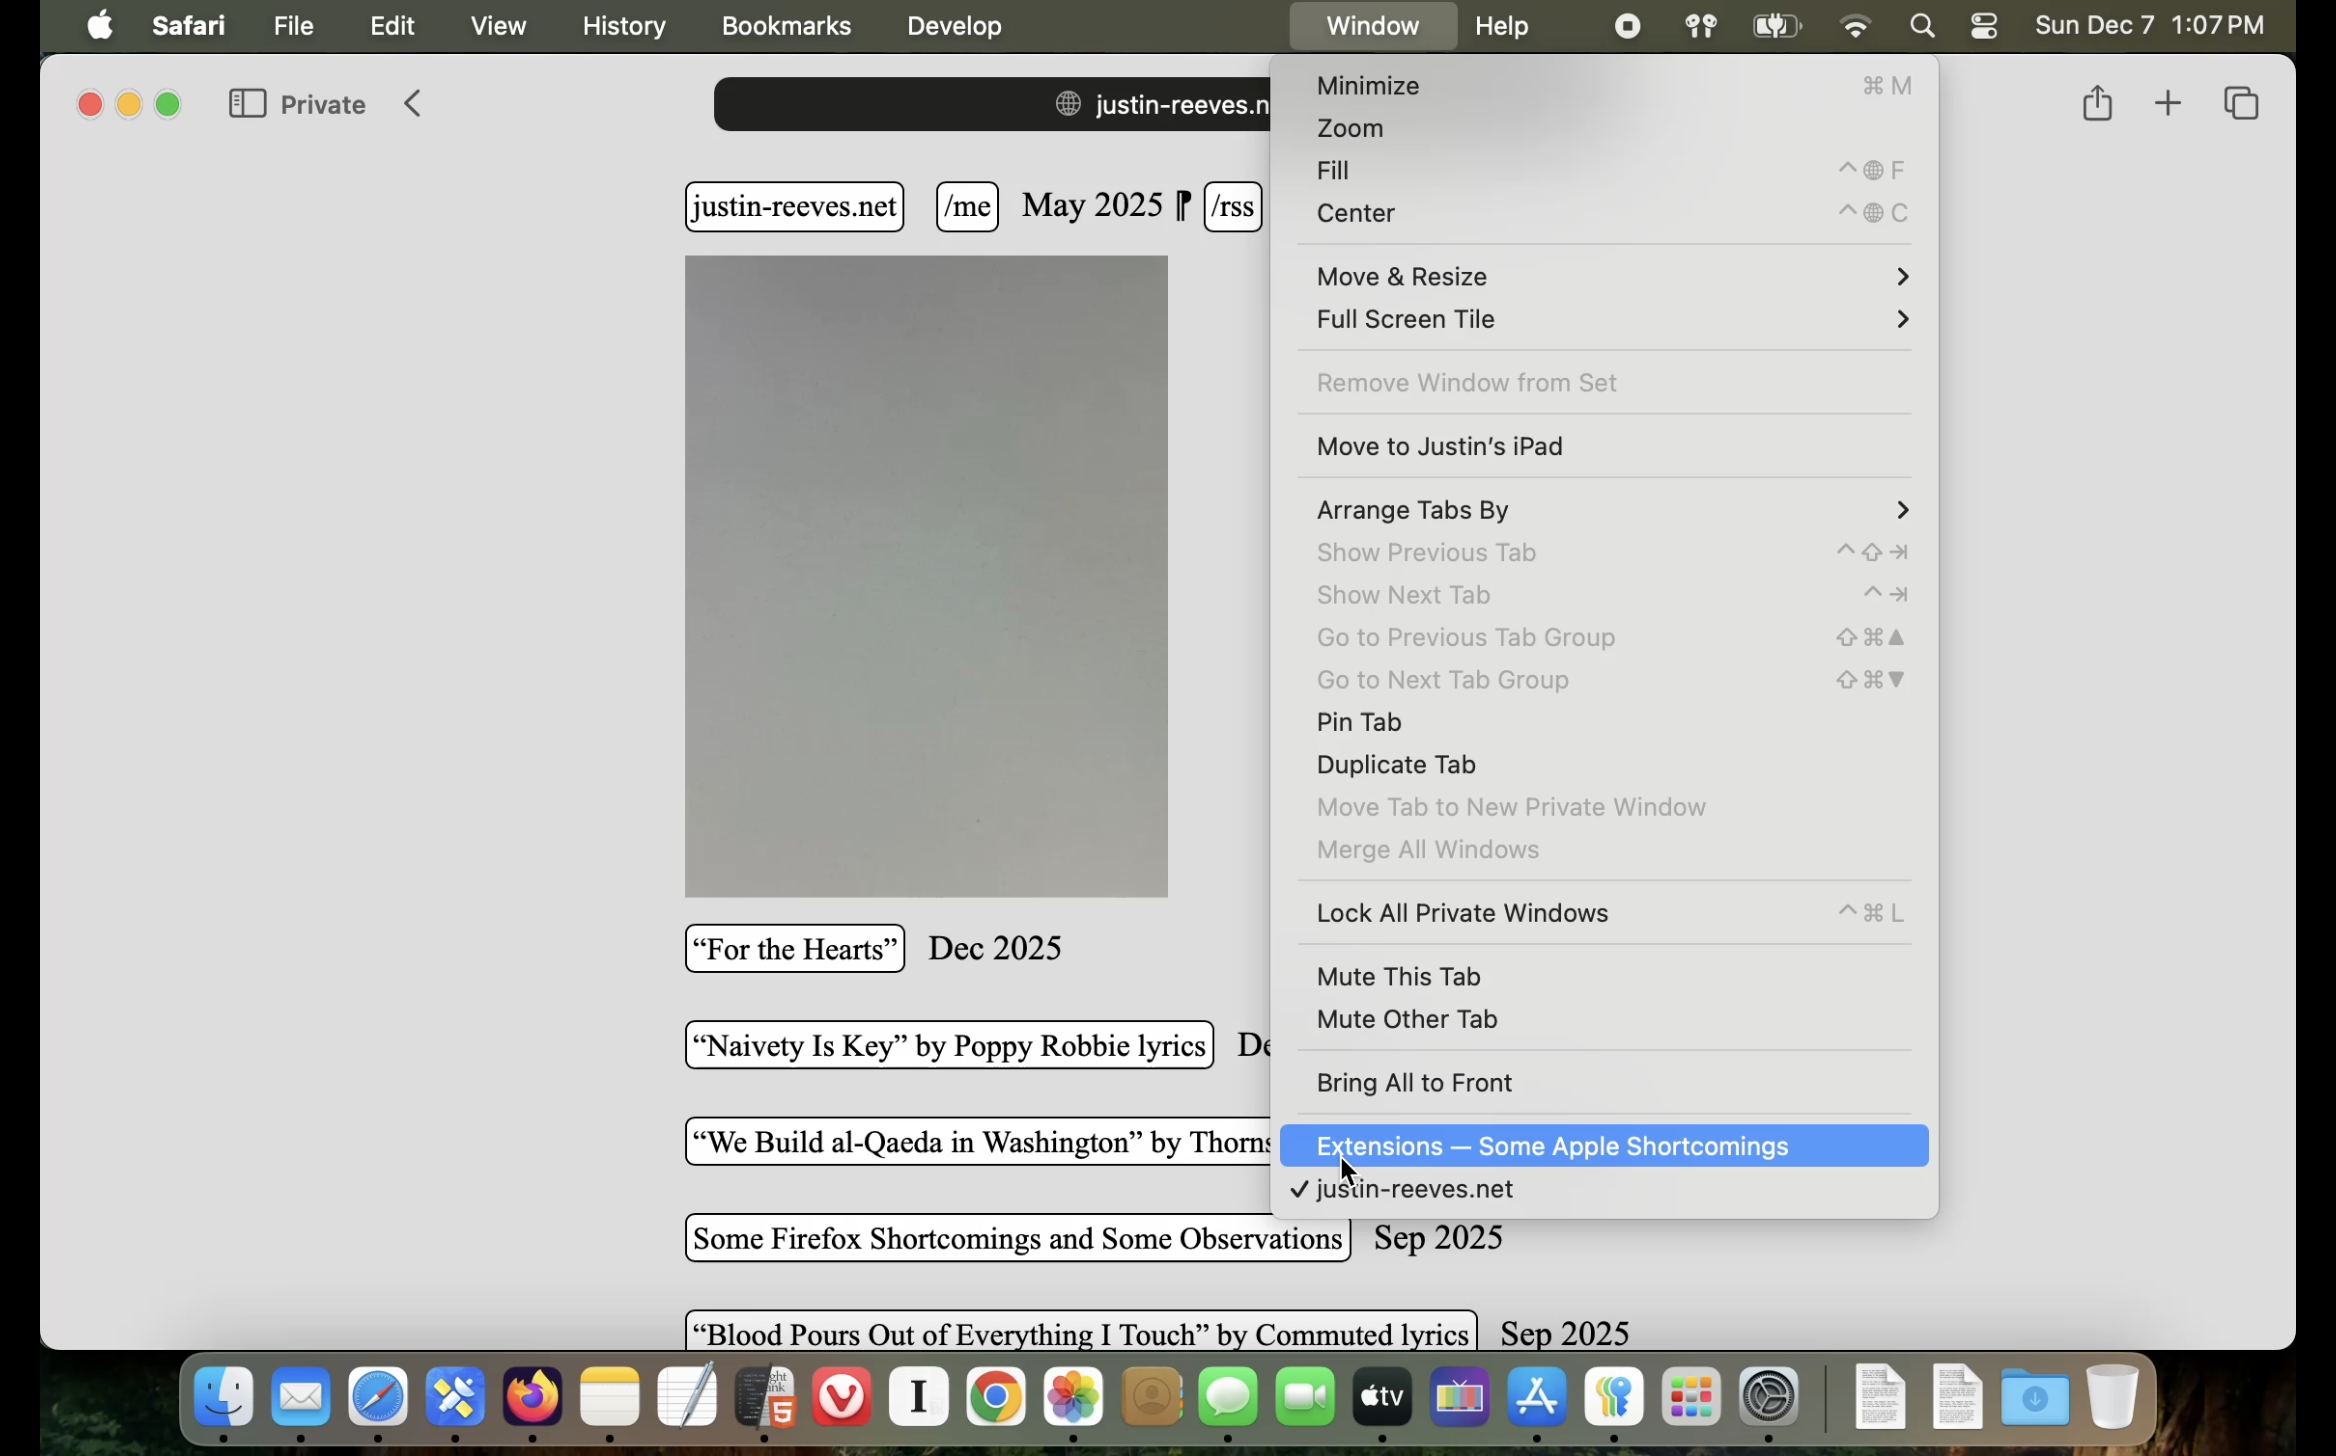
Task: Open Control Center in menu bar
Action: click(1984, 26)
